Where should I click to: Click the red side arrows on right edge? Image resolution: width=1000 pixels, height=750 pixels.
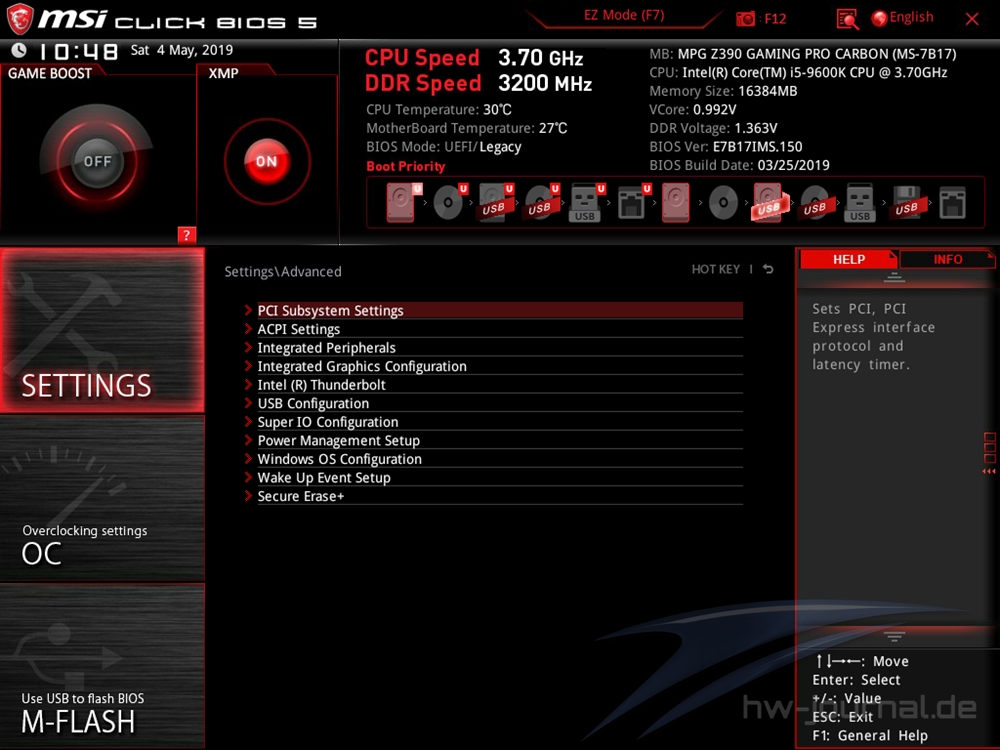click(x=989, y=471)
